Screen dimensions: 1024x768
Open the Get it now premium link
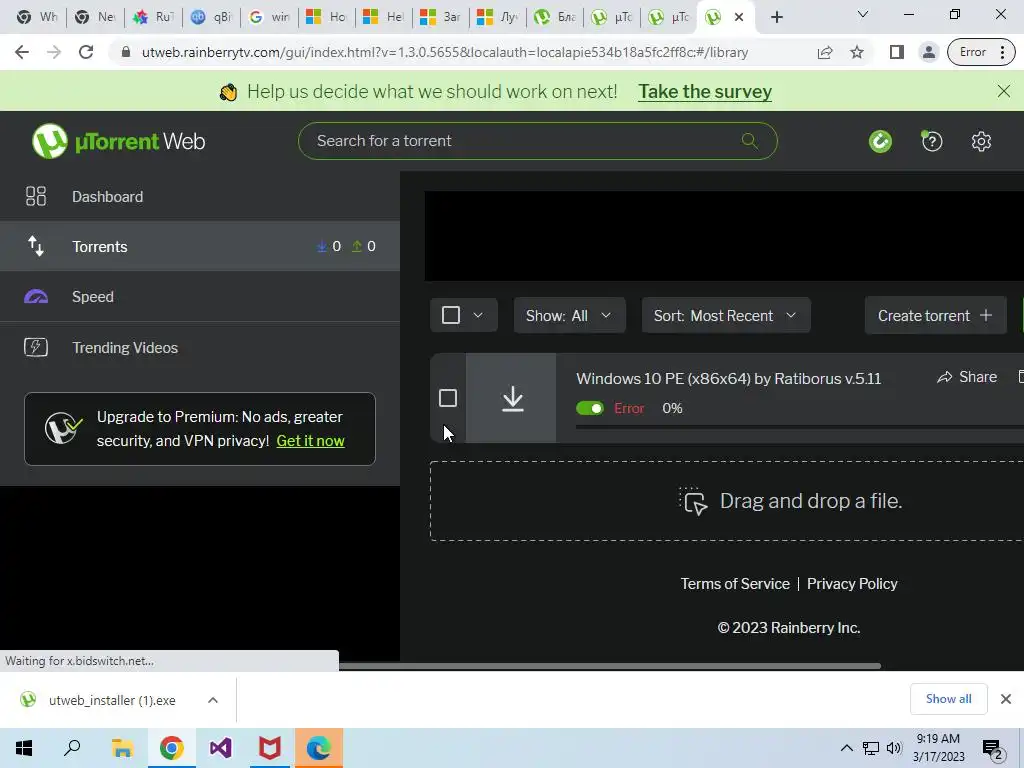click(310, 441)
